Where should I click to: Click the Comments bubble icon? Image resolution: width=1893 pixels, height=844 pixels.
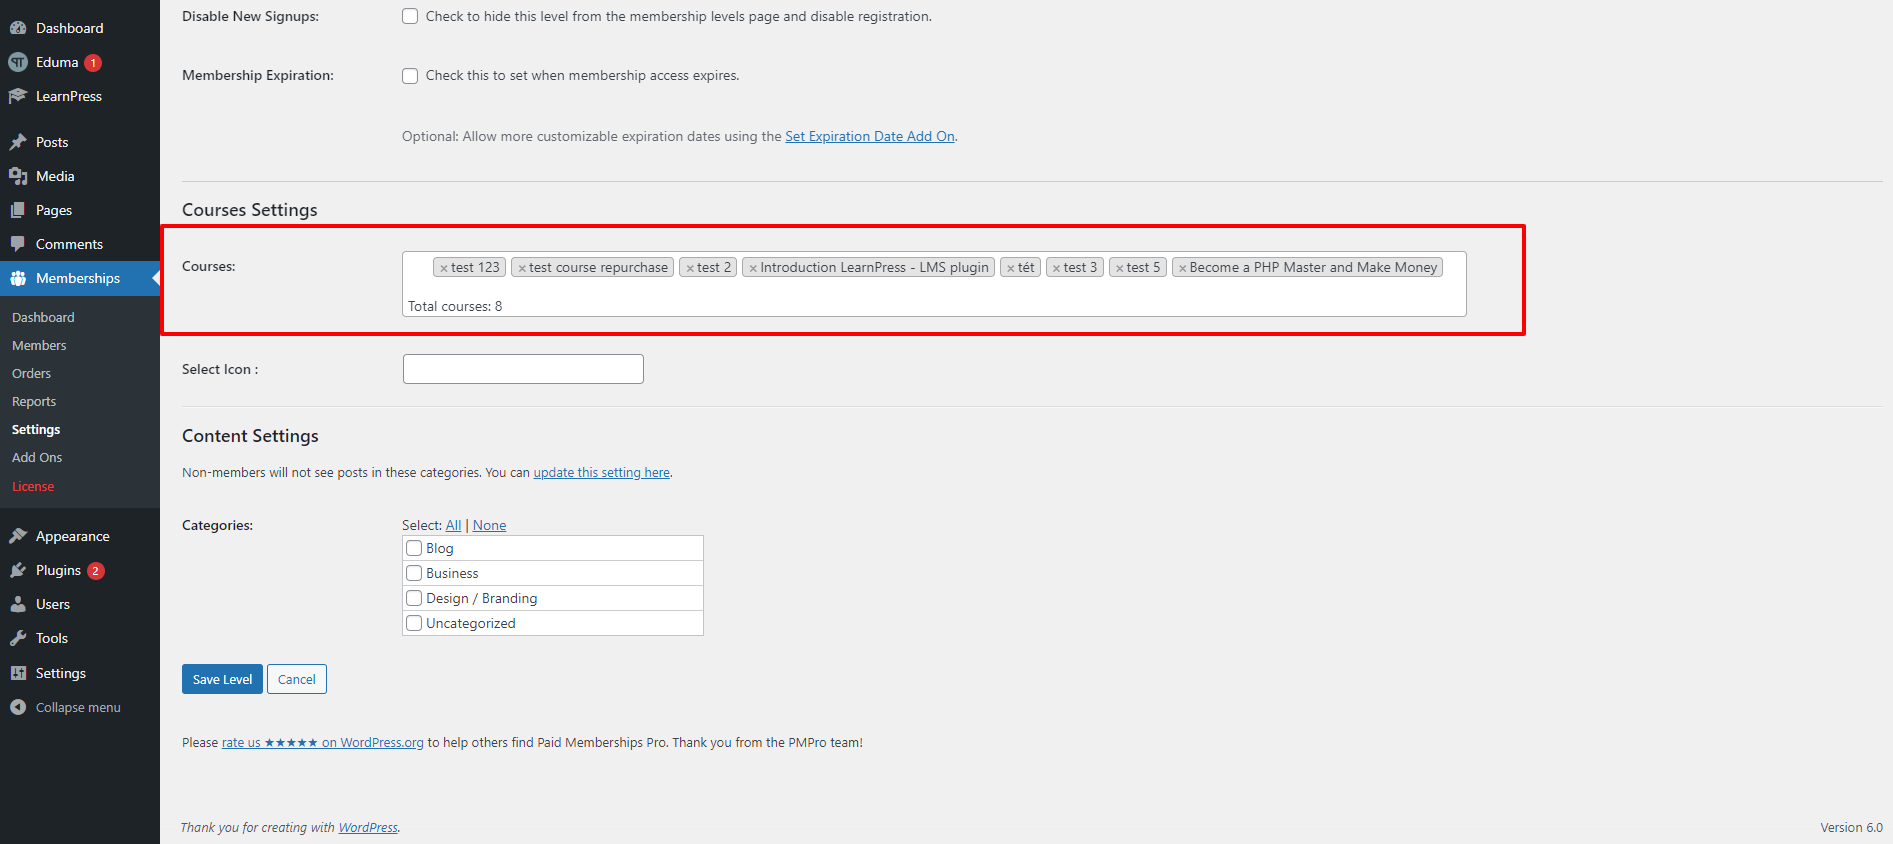18,244
